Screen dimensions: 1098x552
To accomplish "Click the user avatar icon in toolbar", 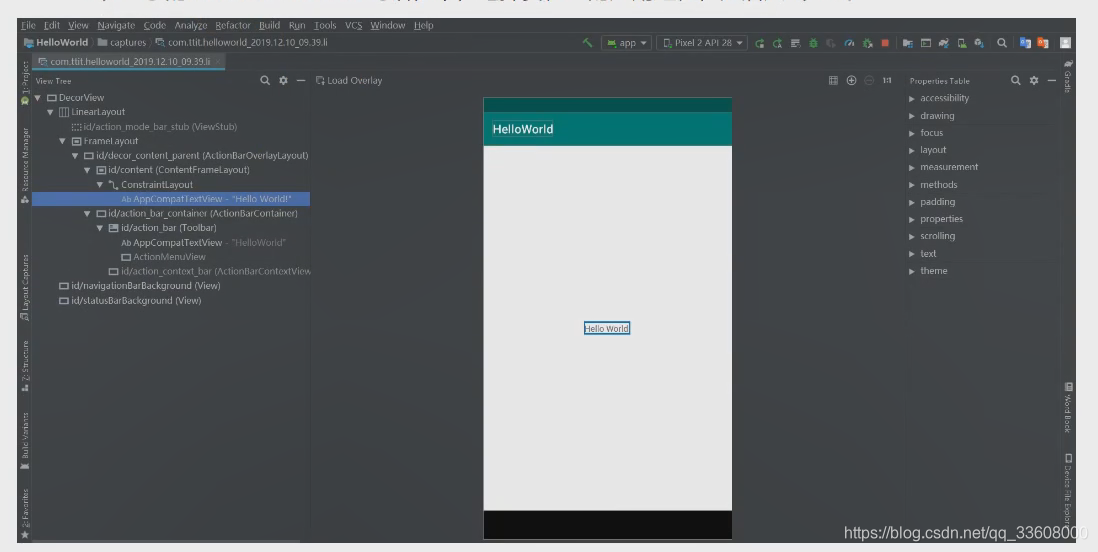I will (1065, 43).
